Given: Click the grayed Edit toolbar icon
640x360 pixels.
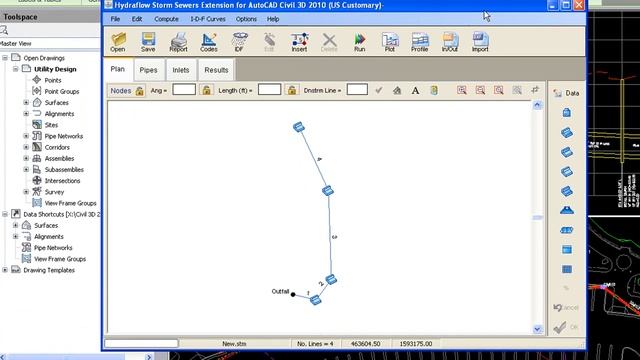Looking at the screenshot, I should pyautogui.click(x=269, y=42).
